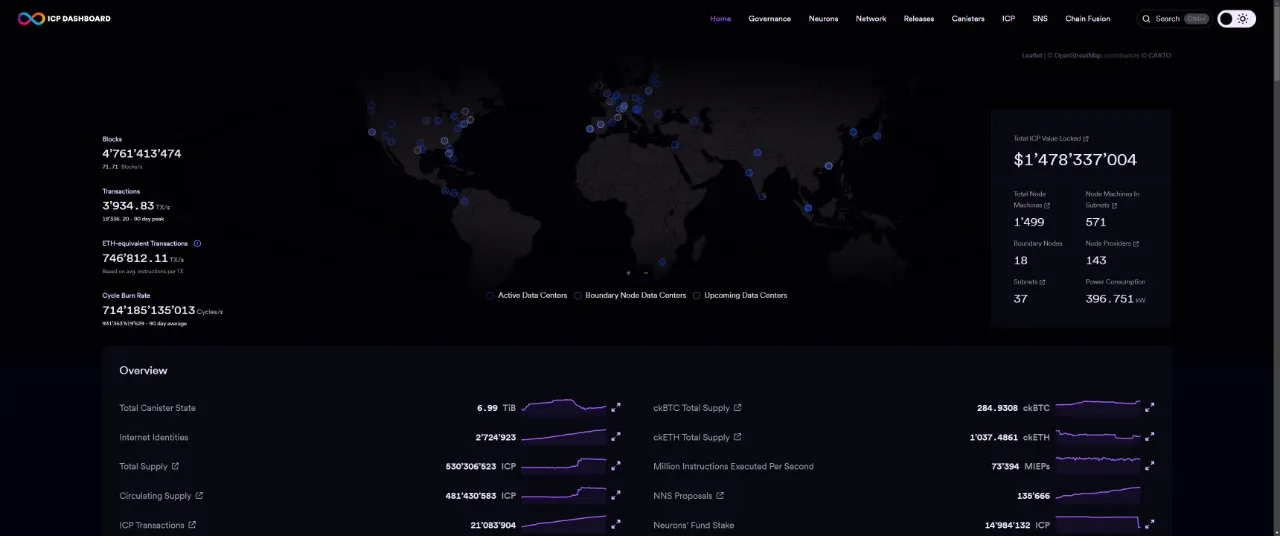This screenshot has height=536, width=1280.
Task: Click the NNS Proposals sparkline chart
Action: [1098, 495]
